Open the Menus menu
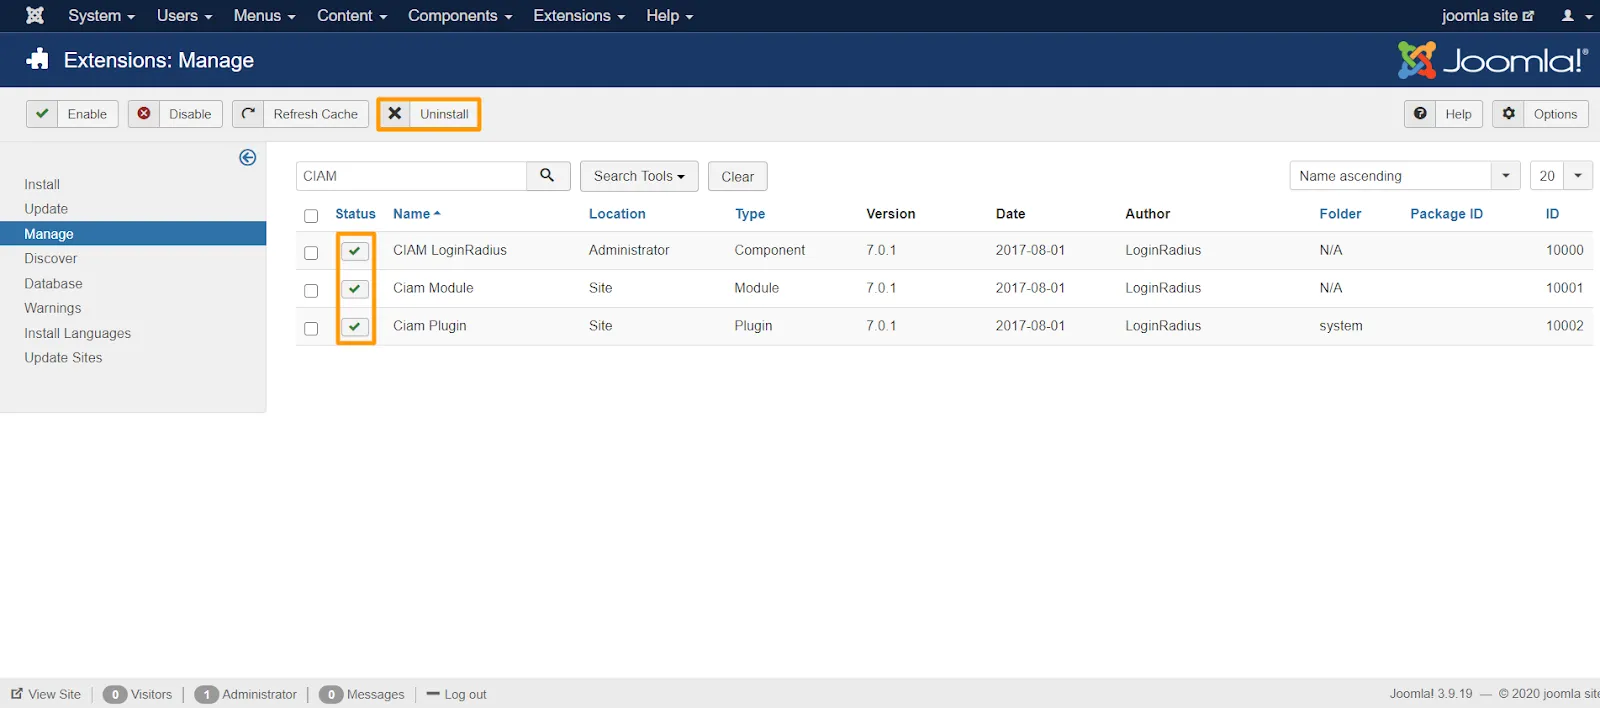 (264, 16)
